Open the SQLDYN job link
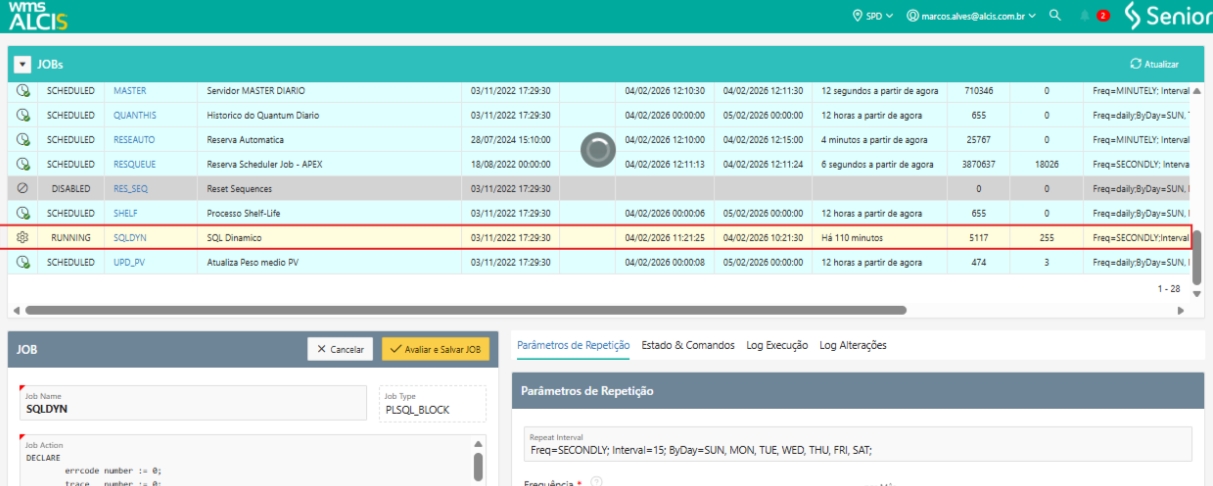Screen dimensions: 1213x486 click(x=130, y=238)
